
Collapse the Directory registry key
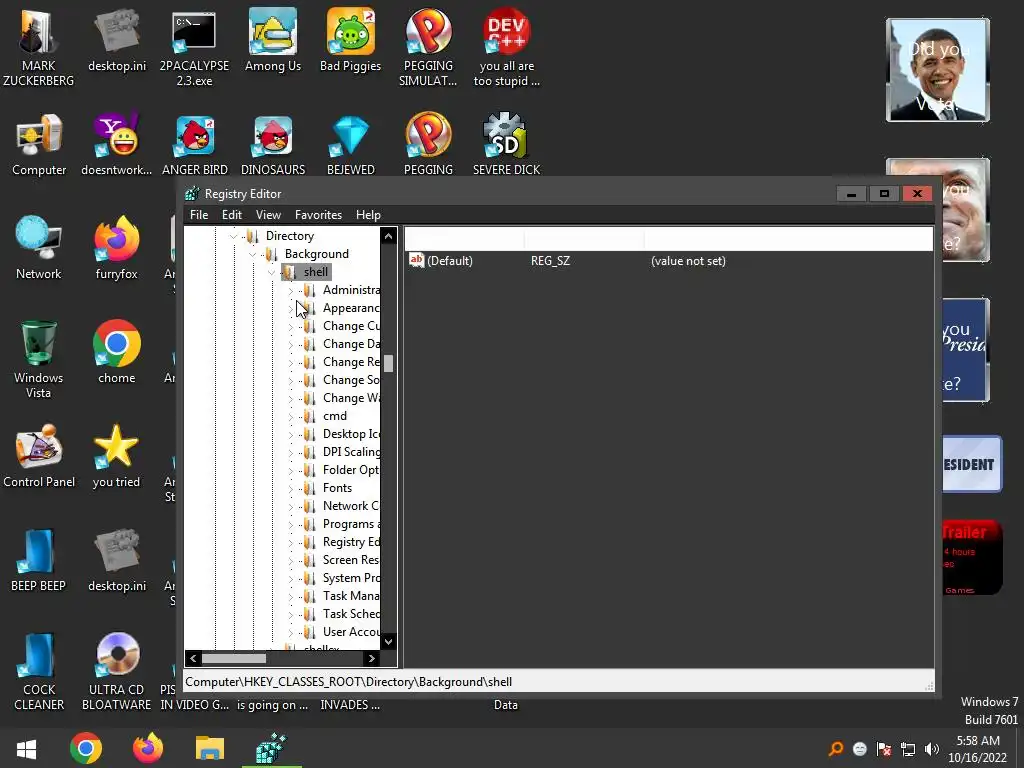tap(234, 236)
